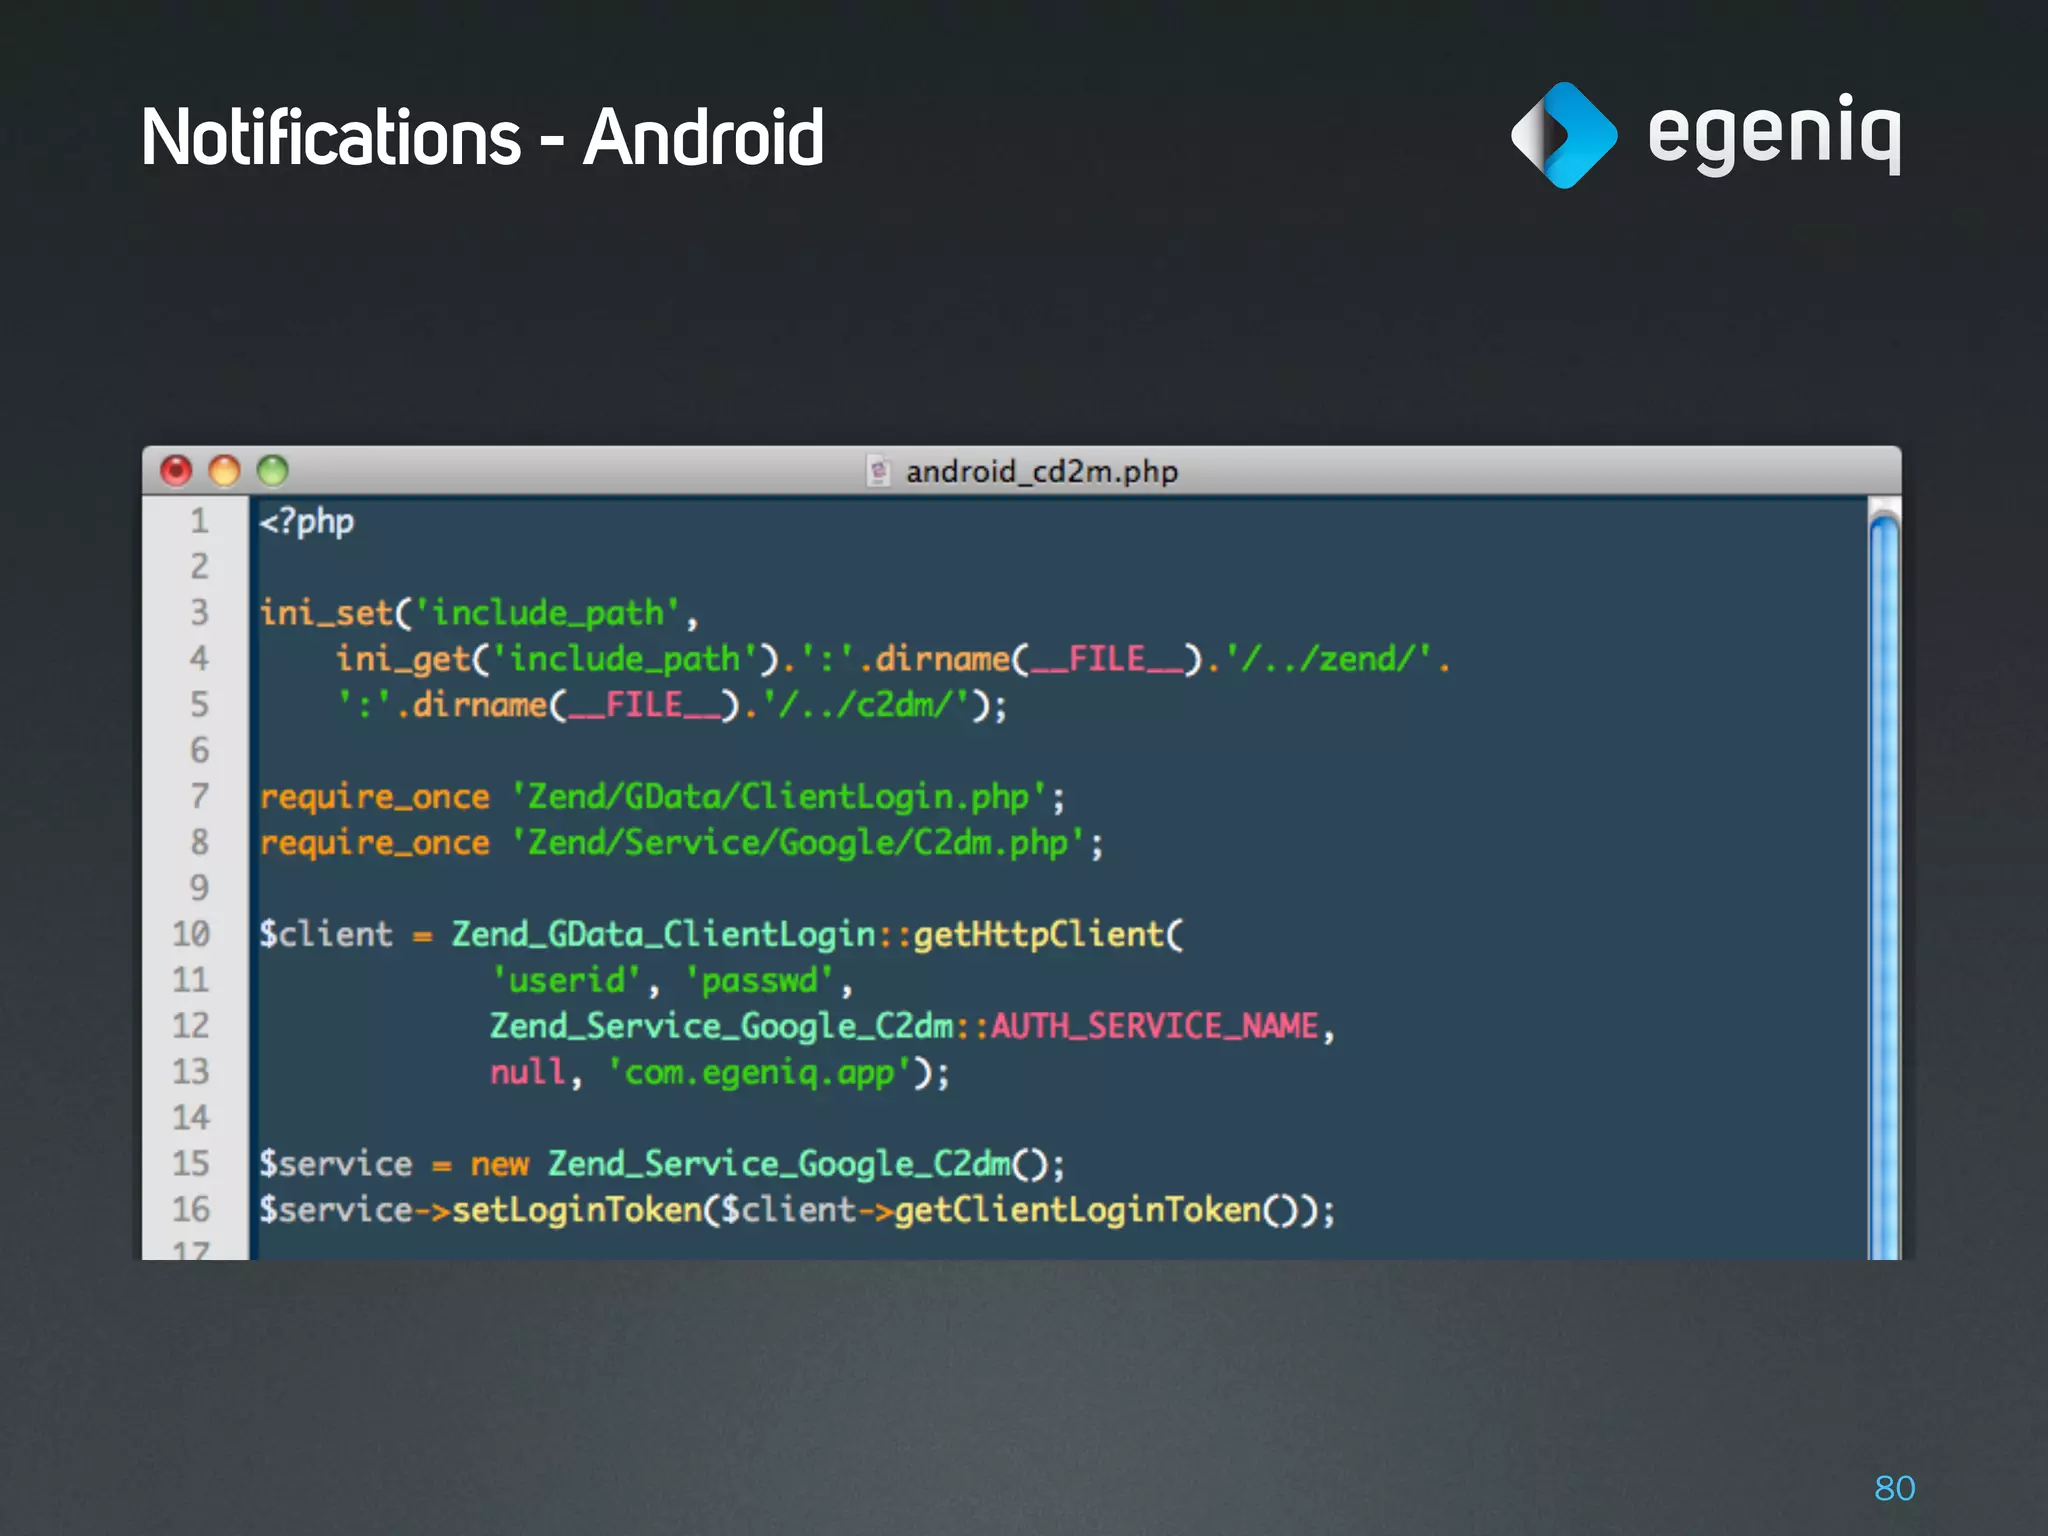Close the android_cd2m.php editor window
The width and height of the screenshot is (2048, 1536).
pyautogui.click(x=176, y=470)
